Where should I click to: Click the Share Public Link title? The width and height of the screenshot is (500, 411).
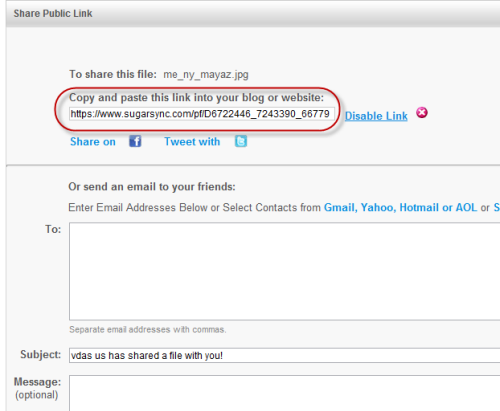(53, 13)
